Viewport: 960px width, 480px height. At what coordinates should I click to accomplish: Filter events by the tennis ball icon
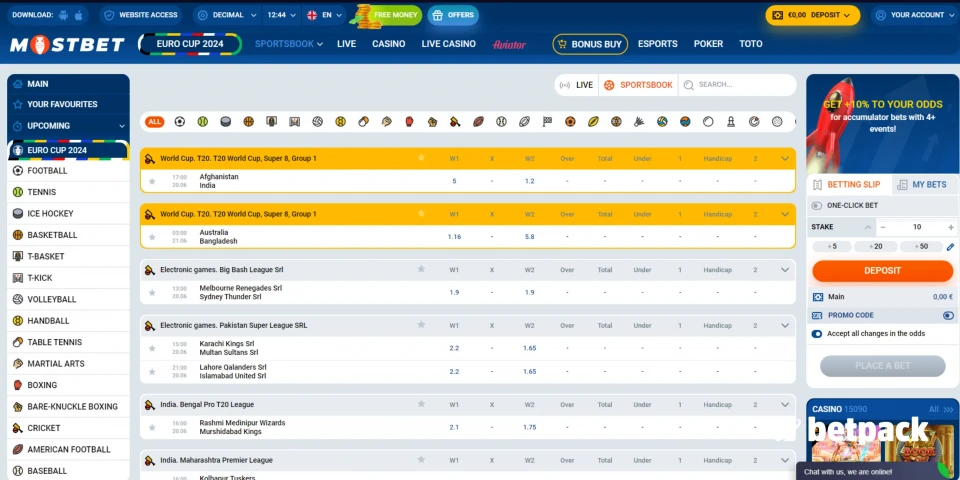[202, 122]
